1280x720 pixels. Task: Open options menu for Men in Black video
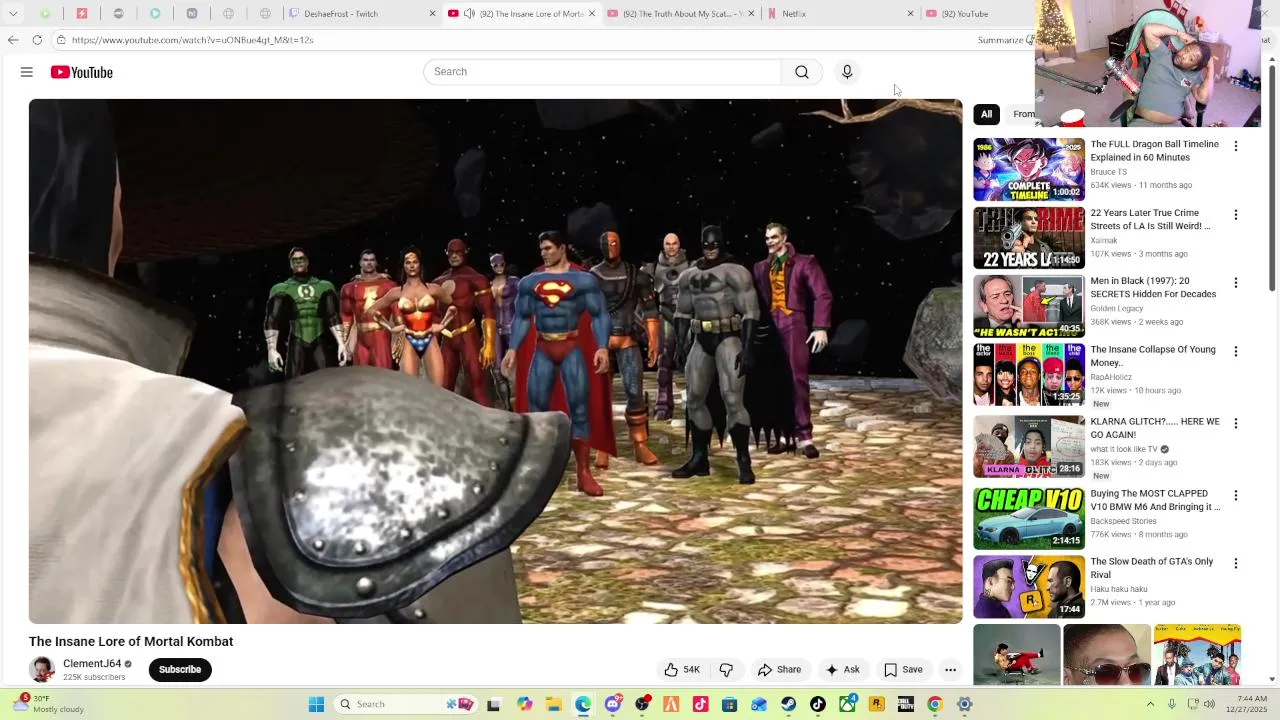[1236, 283]
